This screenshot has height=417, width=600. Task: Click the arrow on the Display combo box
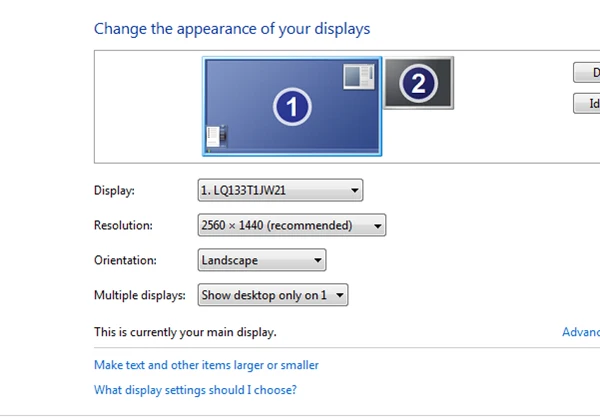(355, 190)
